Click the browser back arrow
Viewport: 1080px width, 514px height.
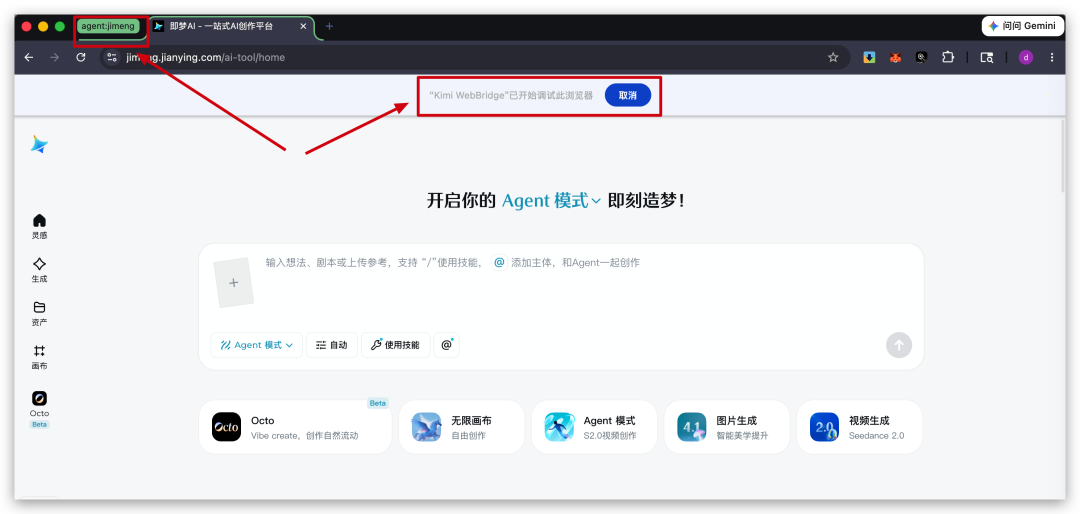(x=28, y=57)
